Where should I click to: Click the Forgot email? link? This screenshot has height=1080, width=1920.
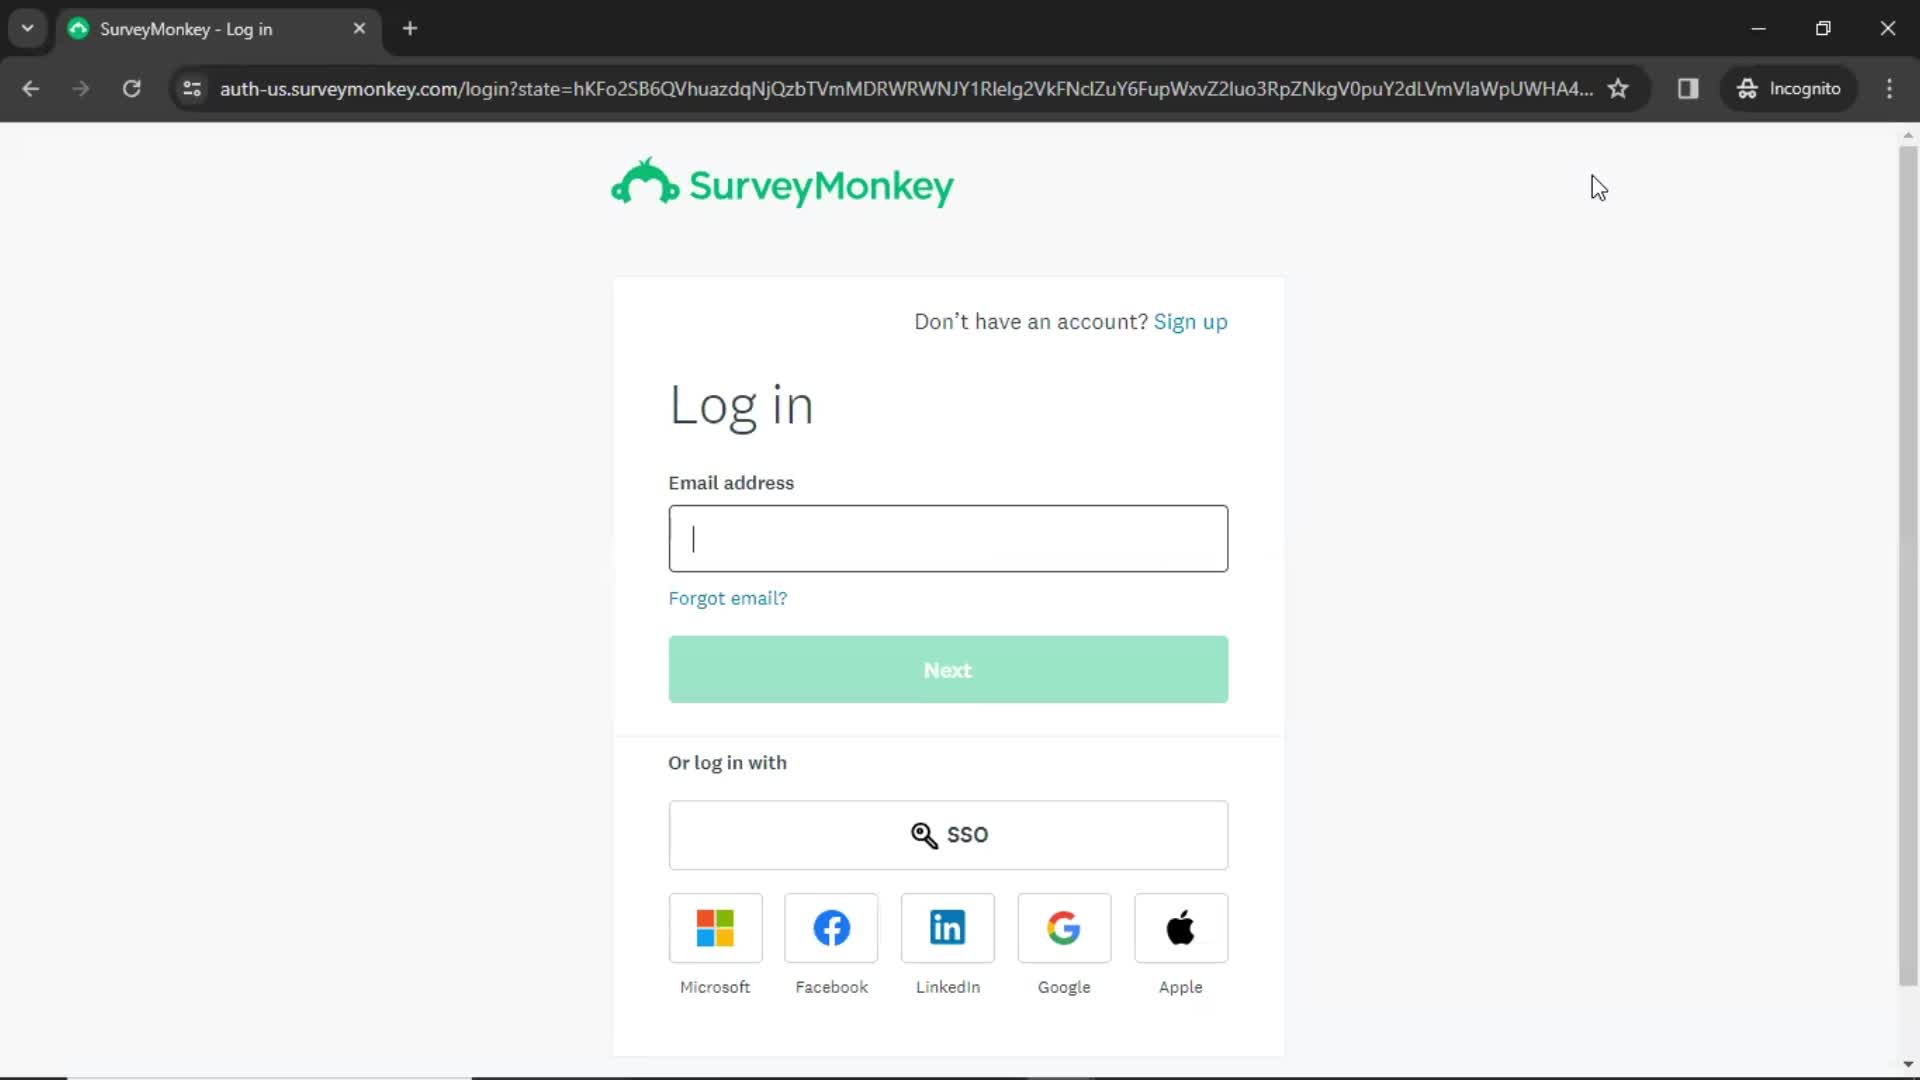(x=728, y=599)
